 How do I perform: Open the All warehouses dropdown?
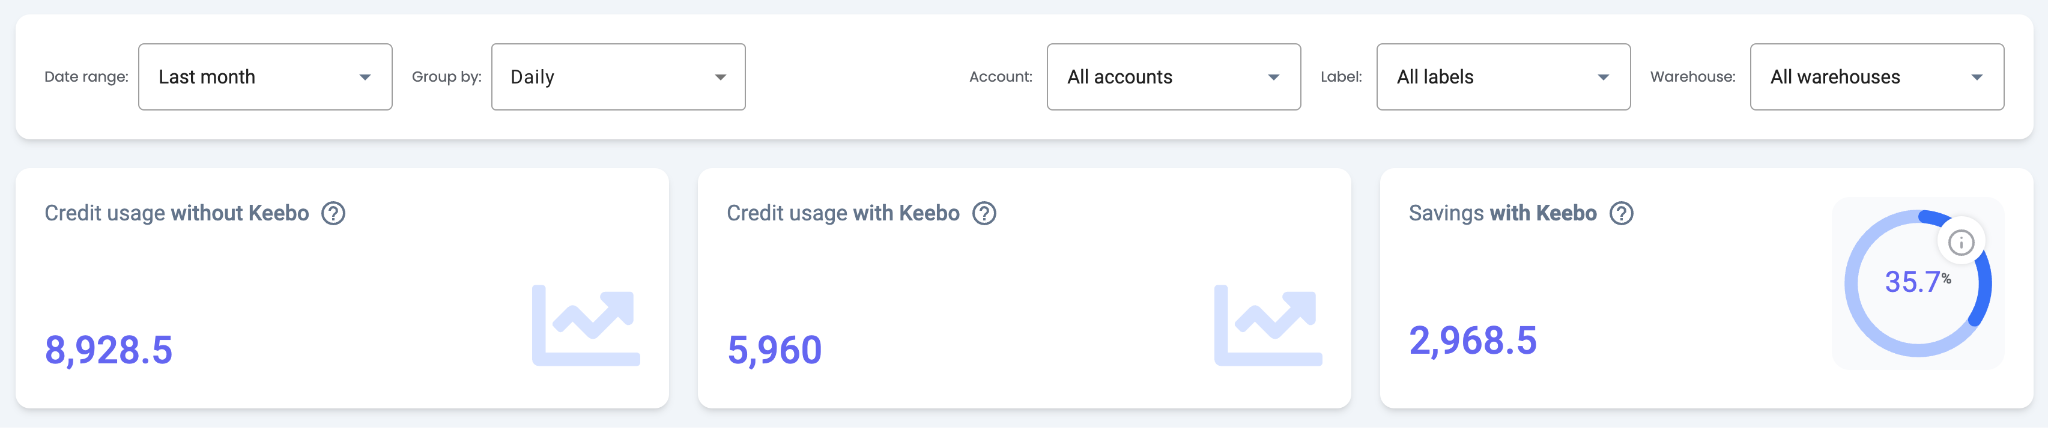click(x=1876, y=77)
